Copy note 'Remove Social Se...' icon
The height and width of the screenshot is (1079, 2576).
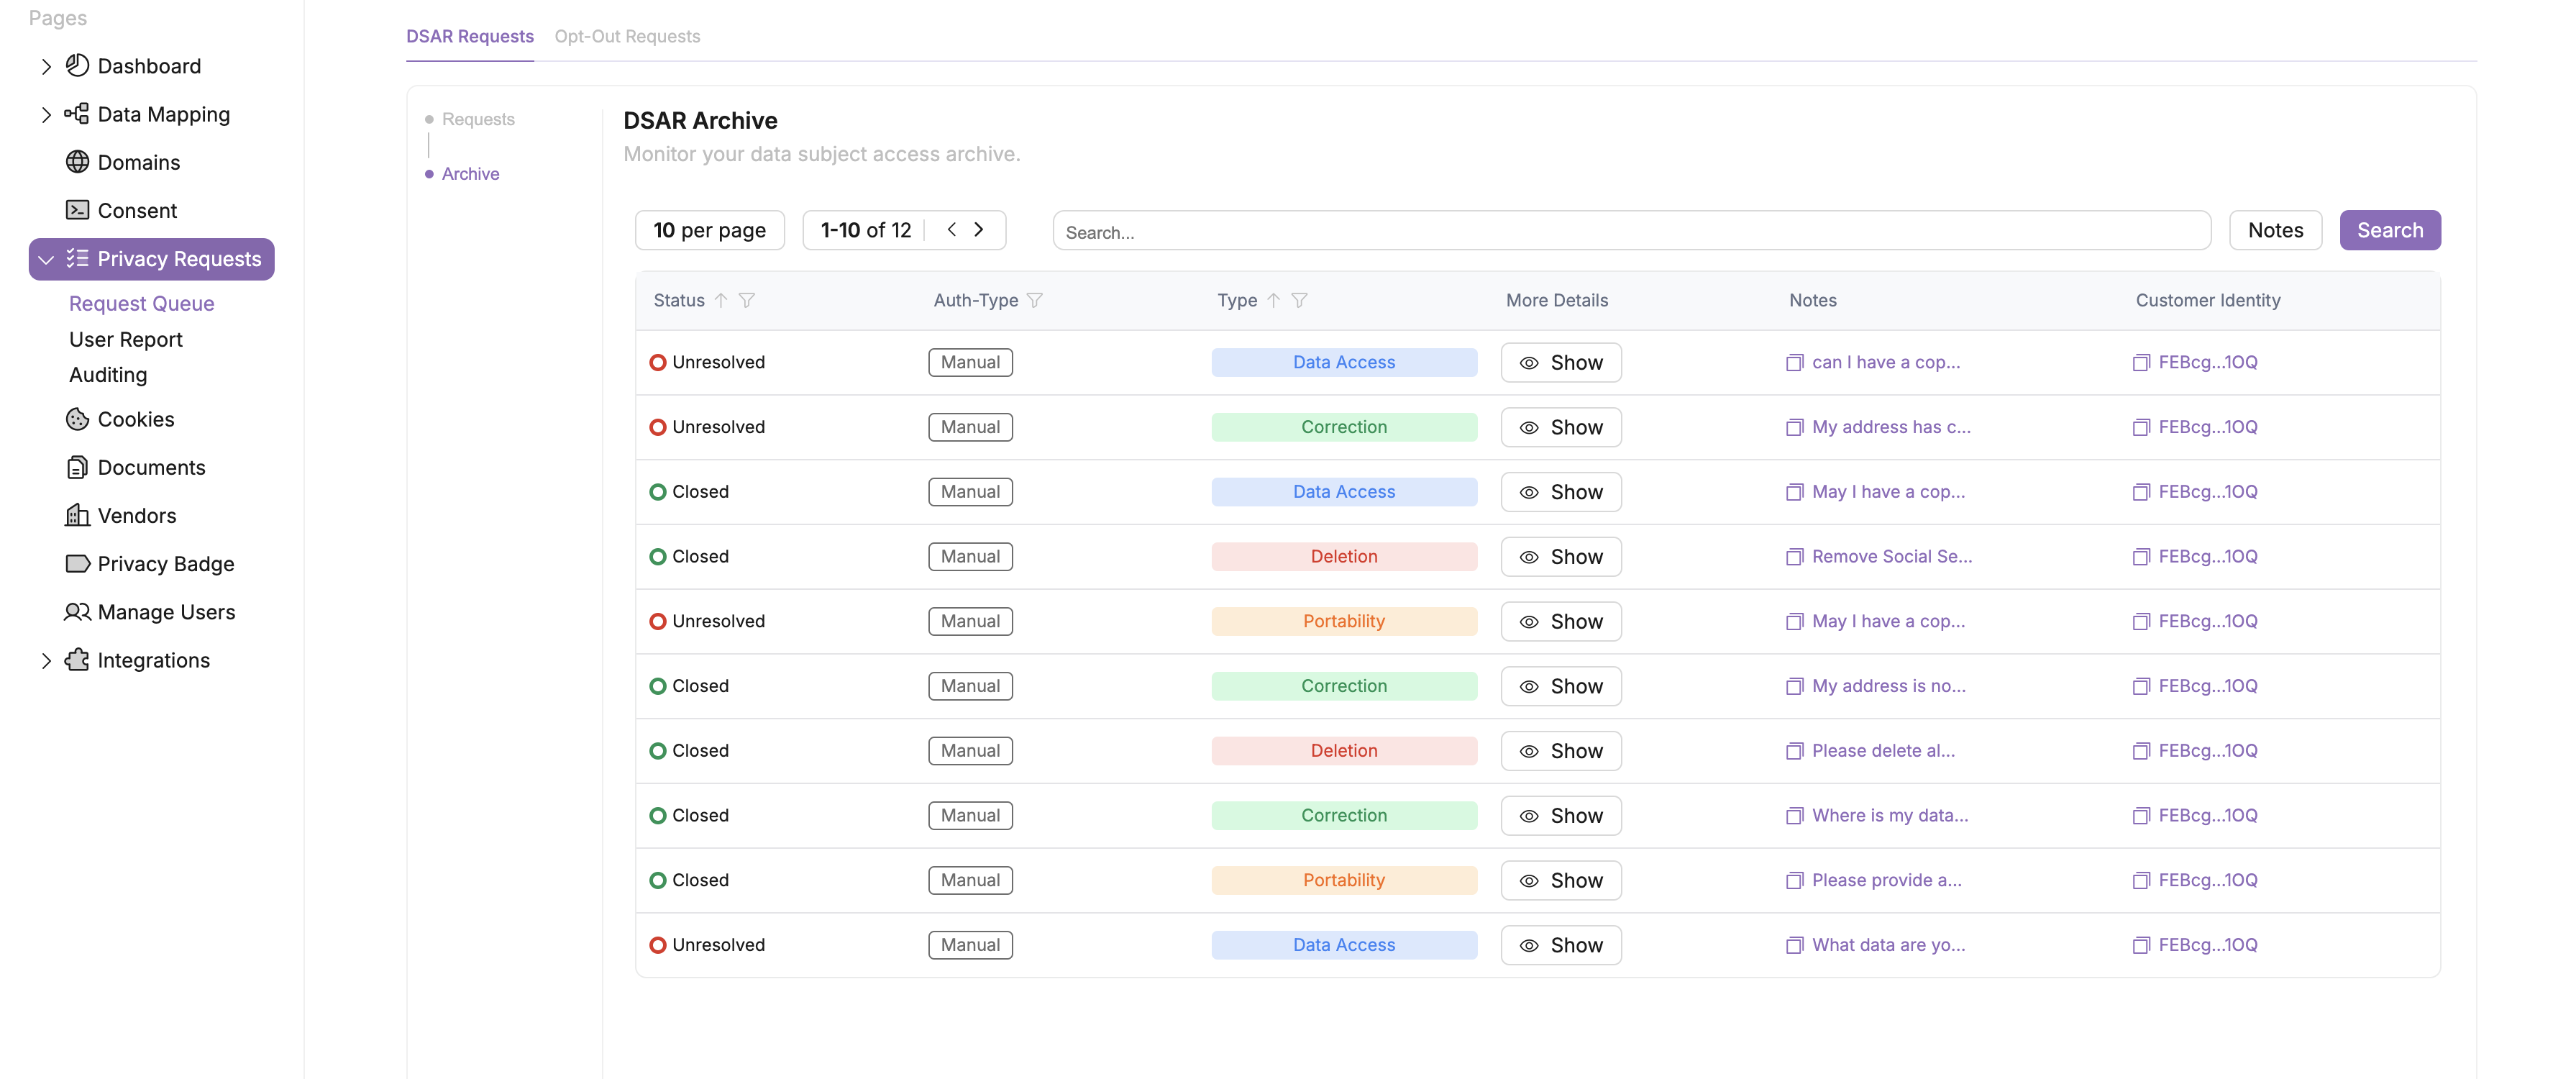pyautogui.click(x=1794, y=557)
